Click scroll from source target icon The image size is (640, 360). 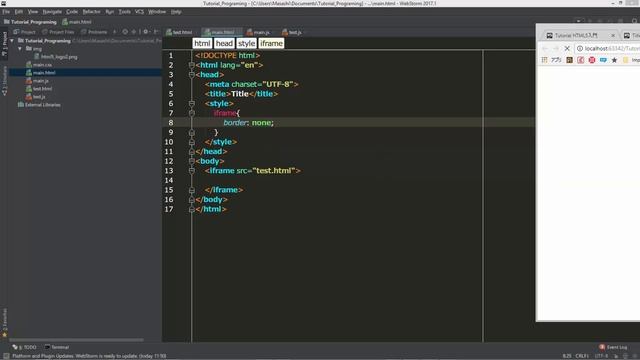point(125,32)
